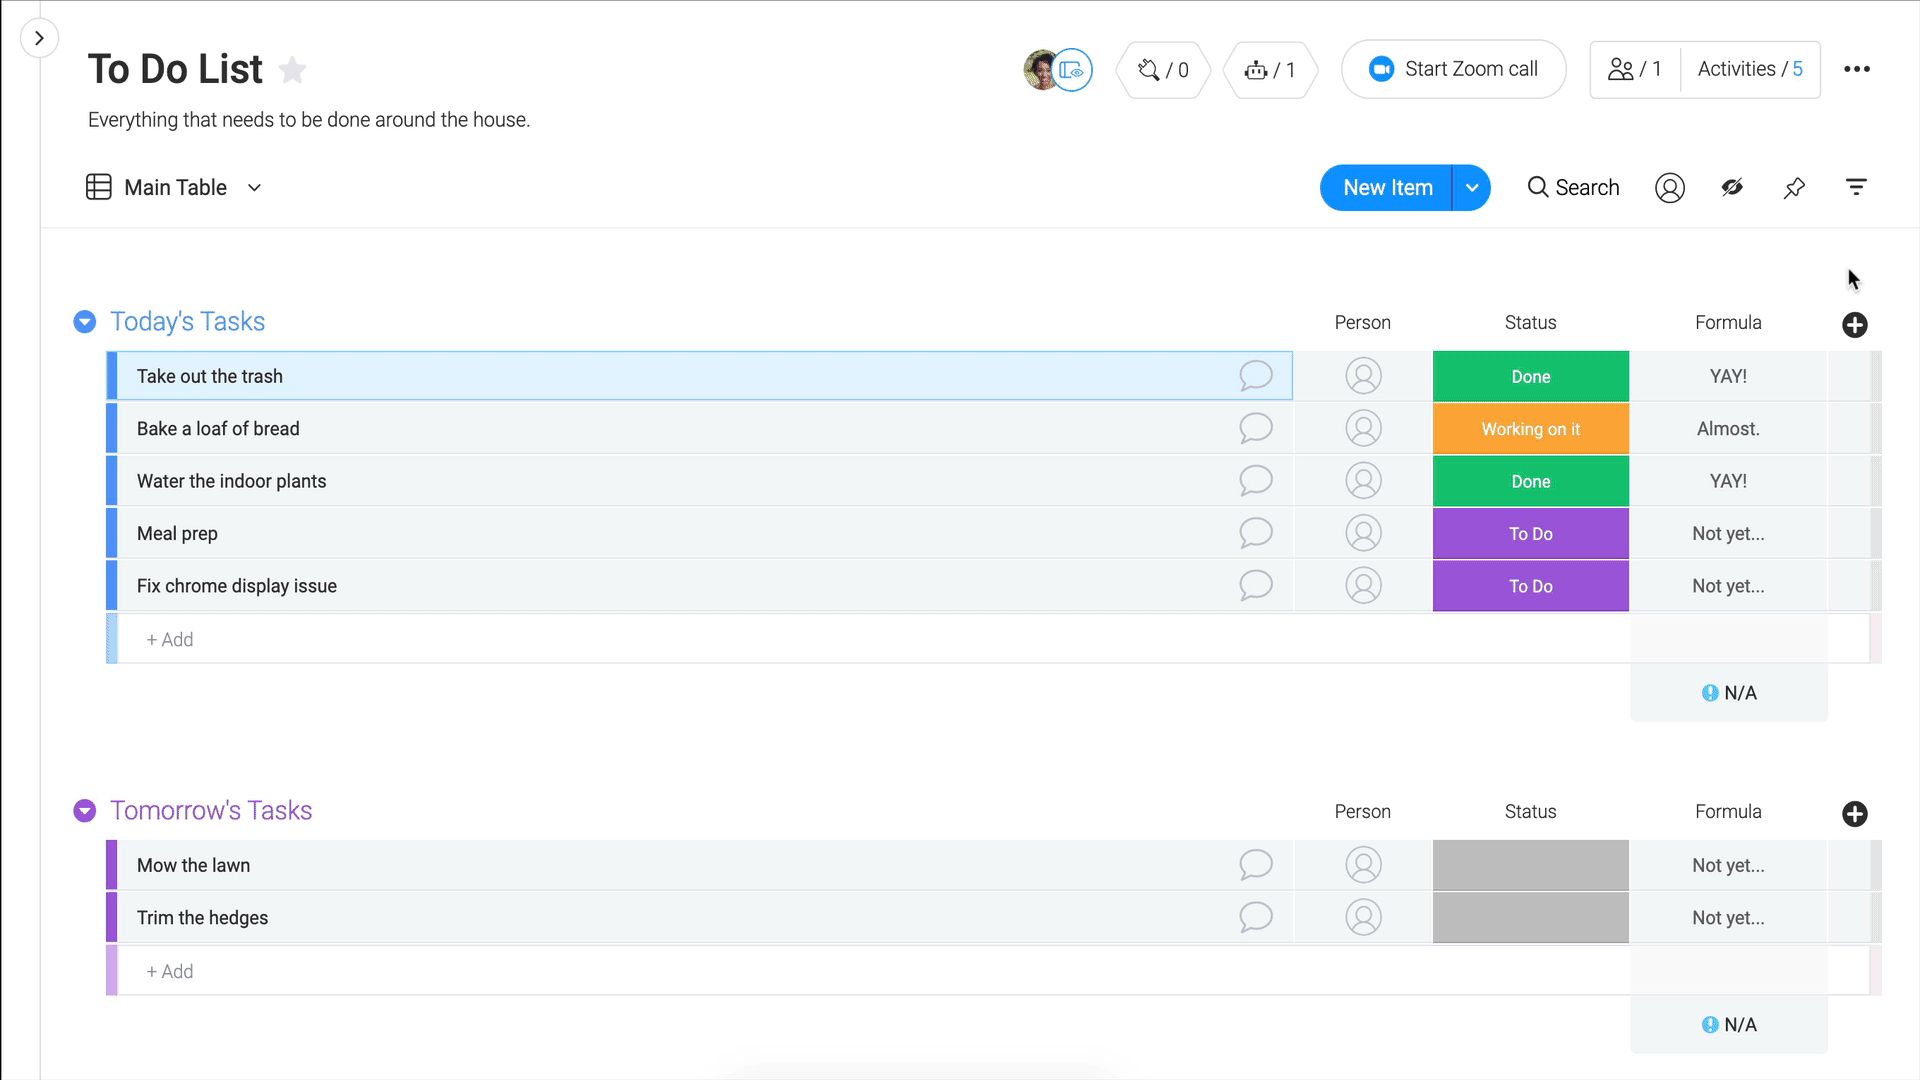Open the board owner avatar

tap(1042, 69)
